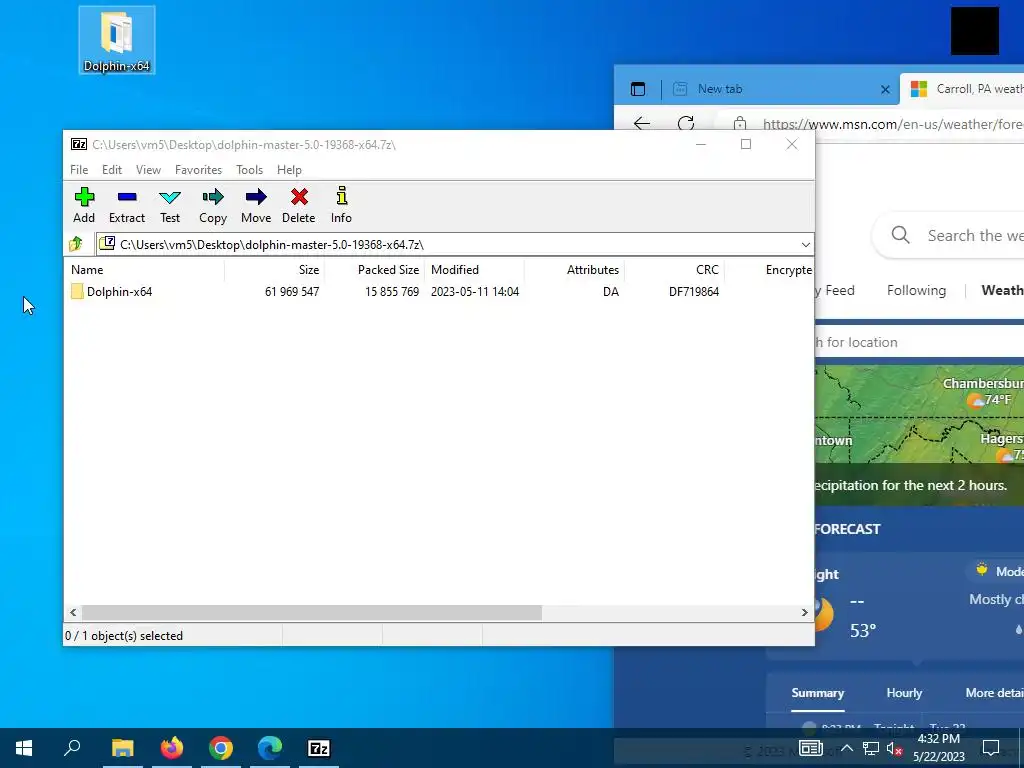Screen dimensions: 1024x768
Task: Open Dolphin-x64 desktop folder icon
Action: pos(117,40)
